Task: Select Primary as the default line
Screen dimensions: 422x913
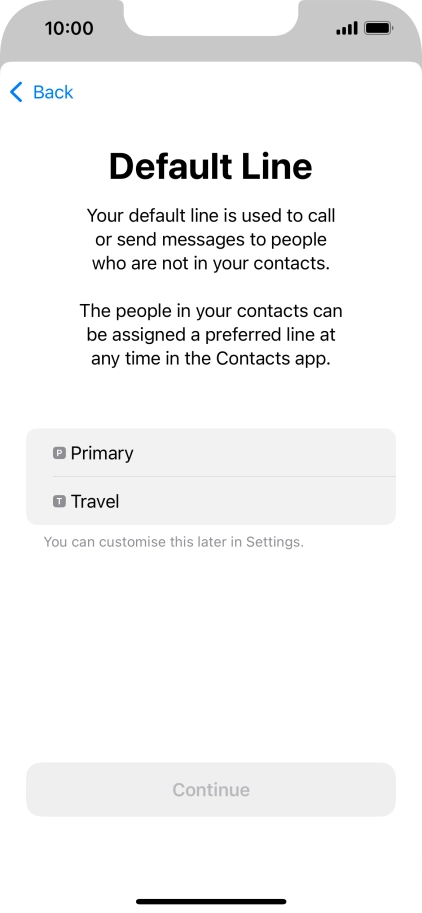Action: 211,452
